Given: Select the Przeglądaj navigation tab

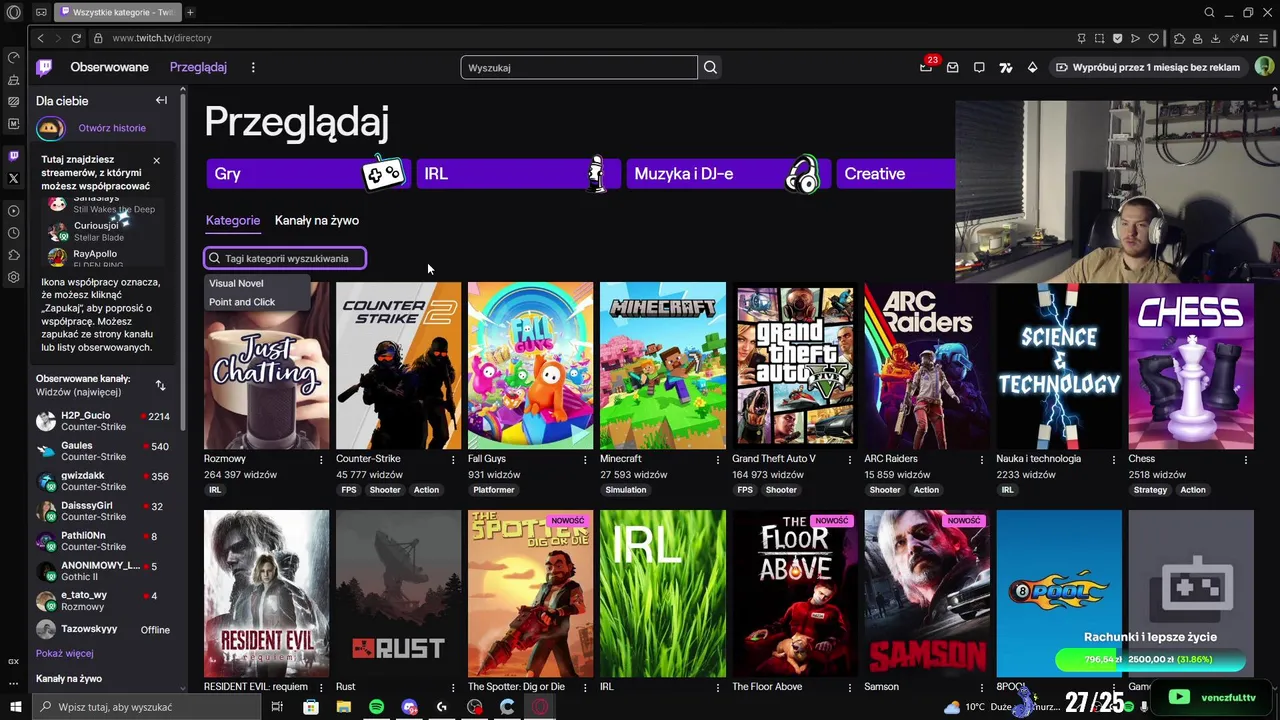Looking at the screenshot, I should click(x=198, y=67).
